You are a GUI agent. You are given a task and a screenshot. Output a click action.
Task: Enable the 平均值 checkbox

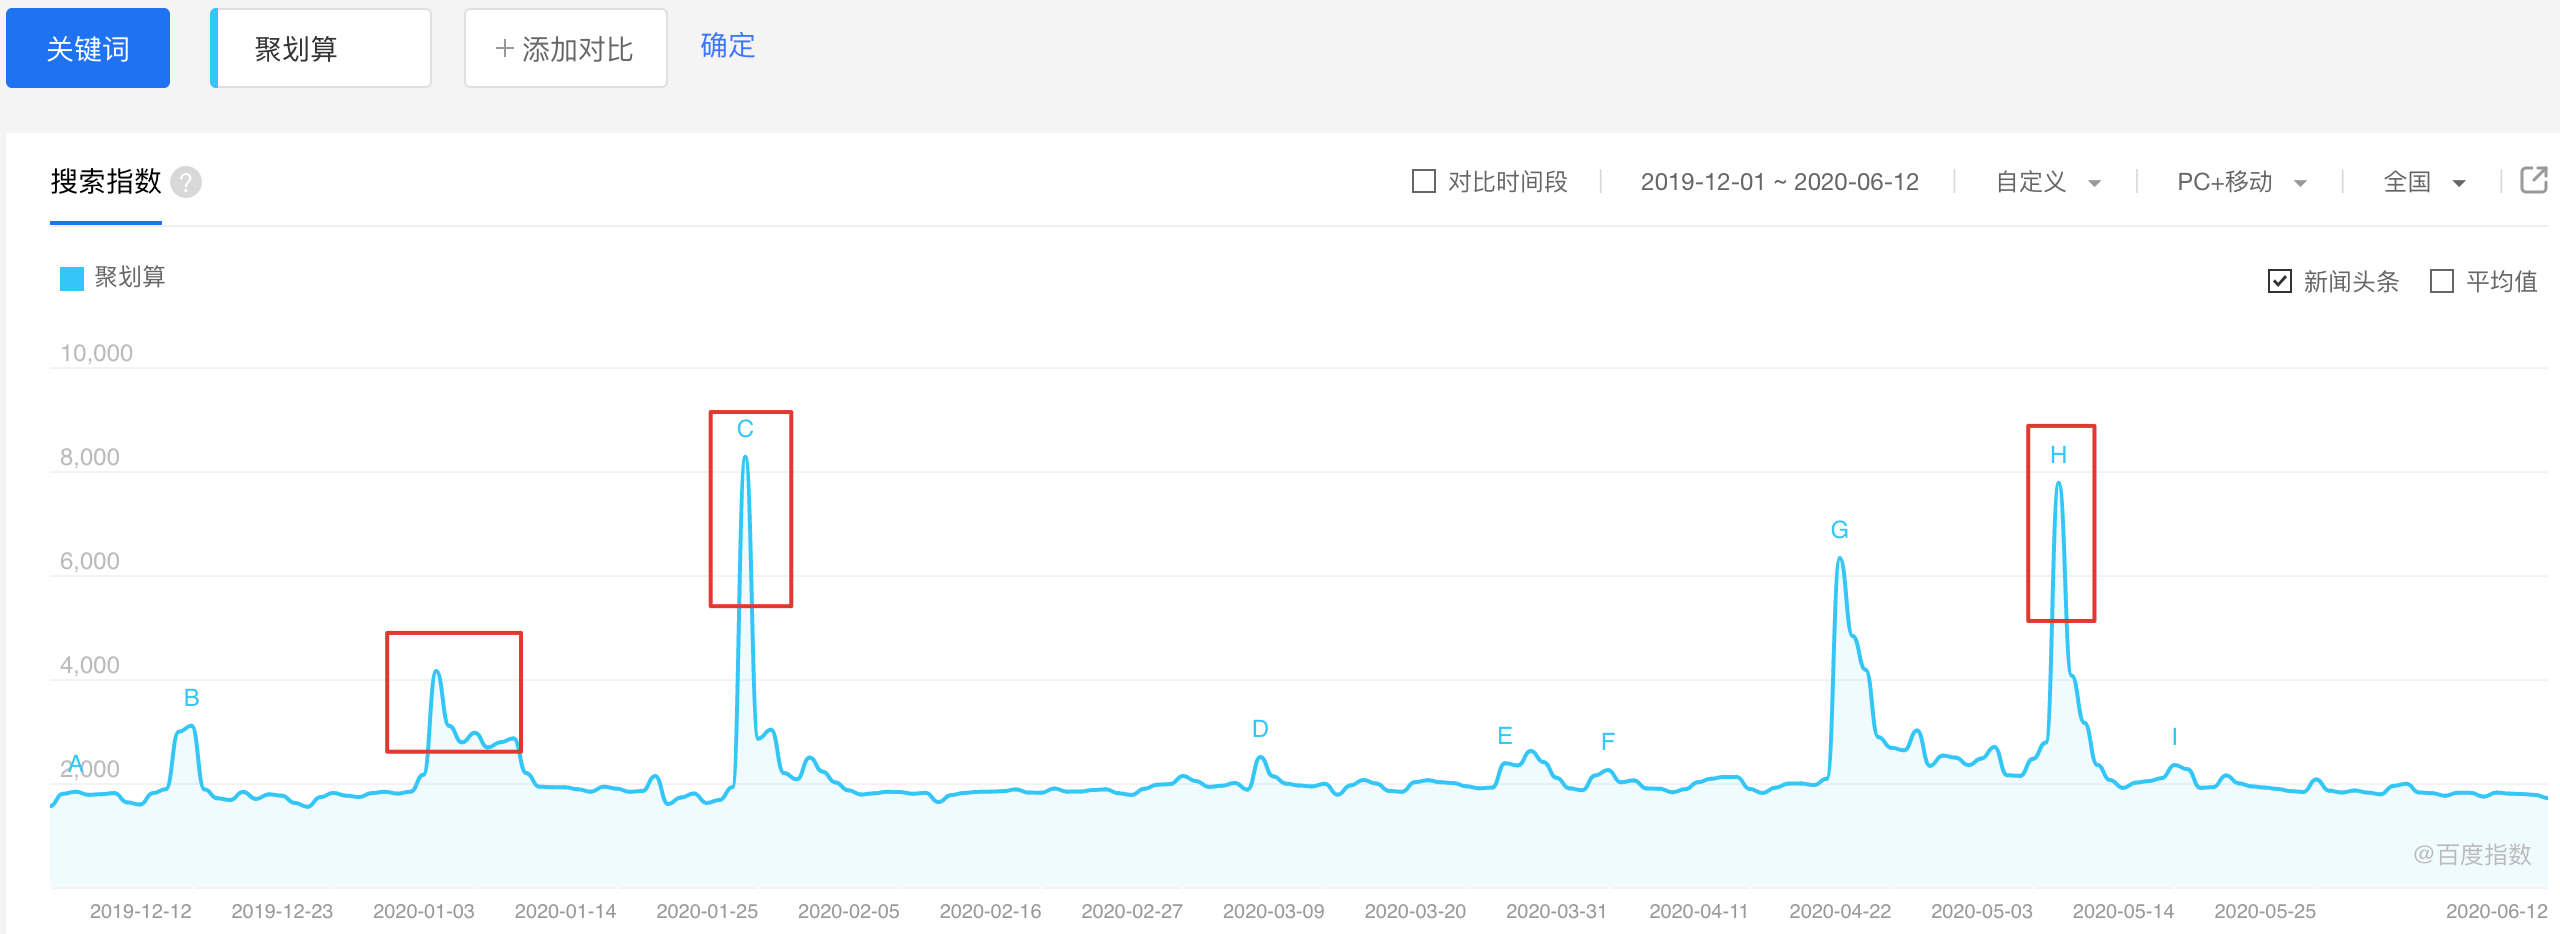coord(2442,281)
